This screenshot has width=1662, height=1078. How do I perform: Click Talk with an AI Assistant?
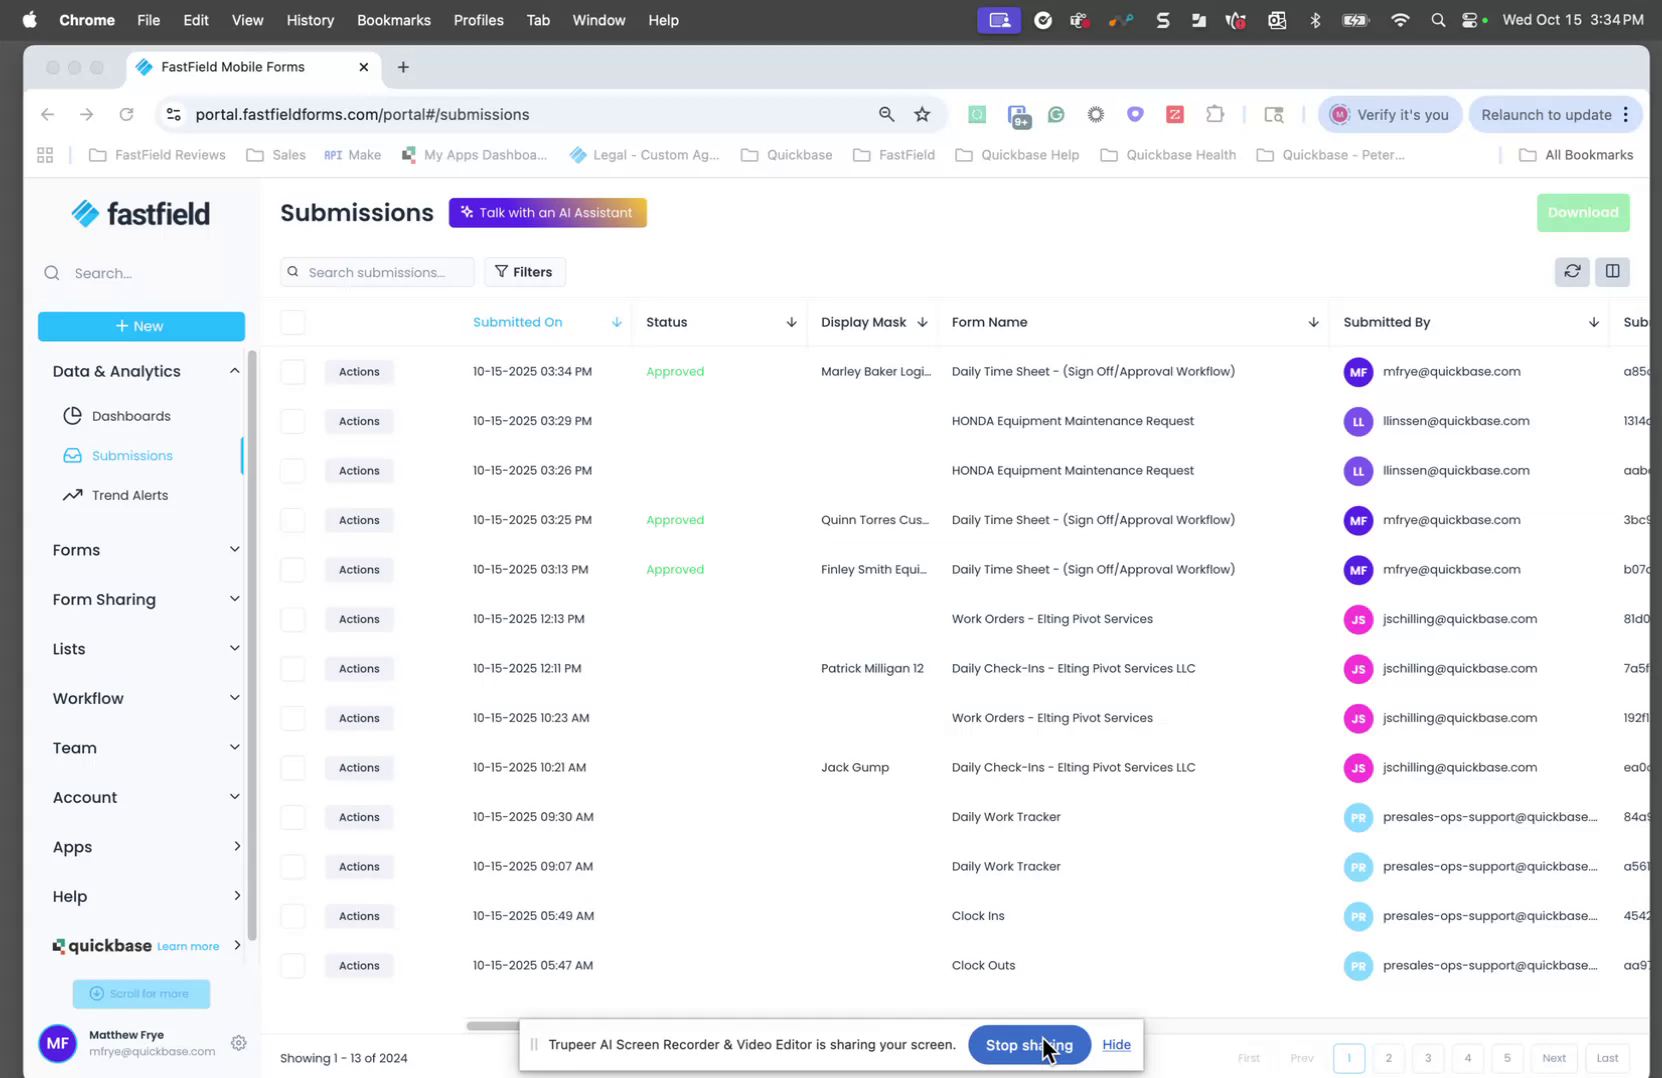point(547,212)
